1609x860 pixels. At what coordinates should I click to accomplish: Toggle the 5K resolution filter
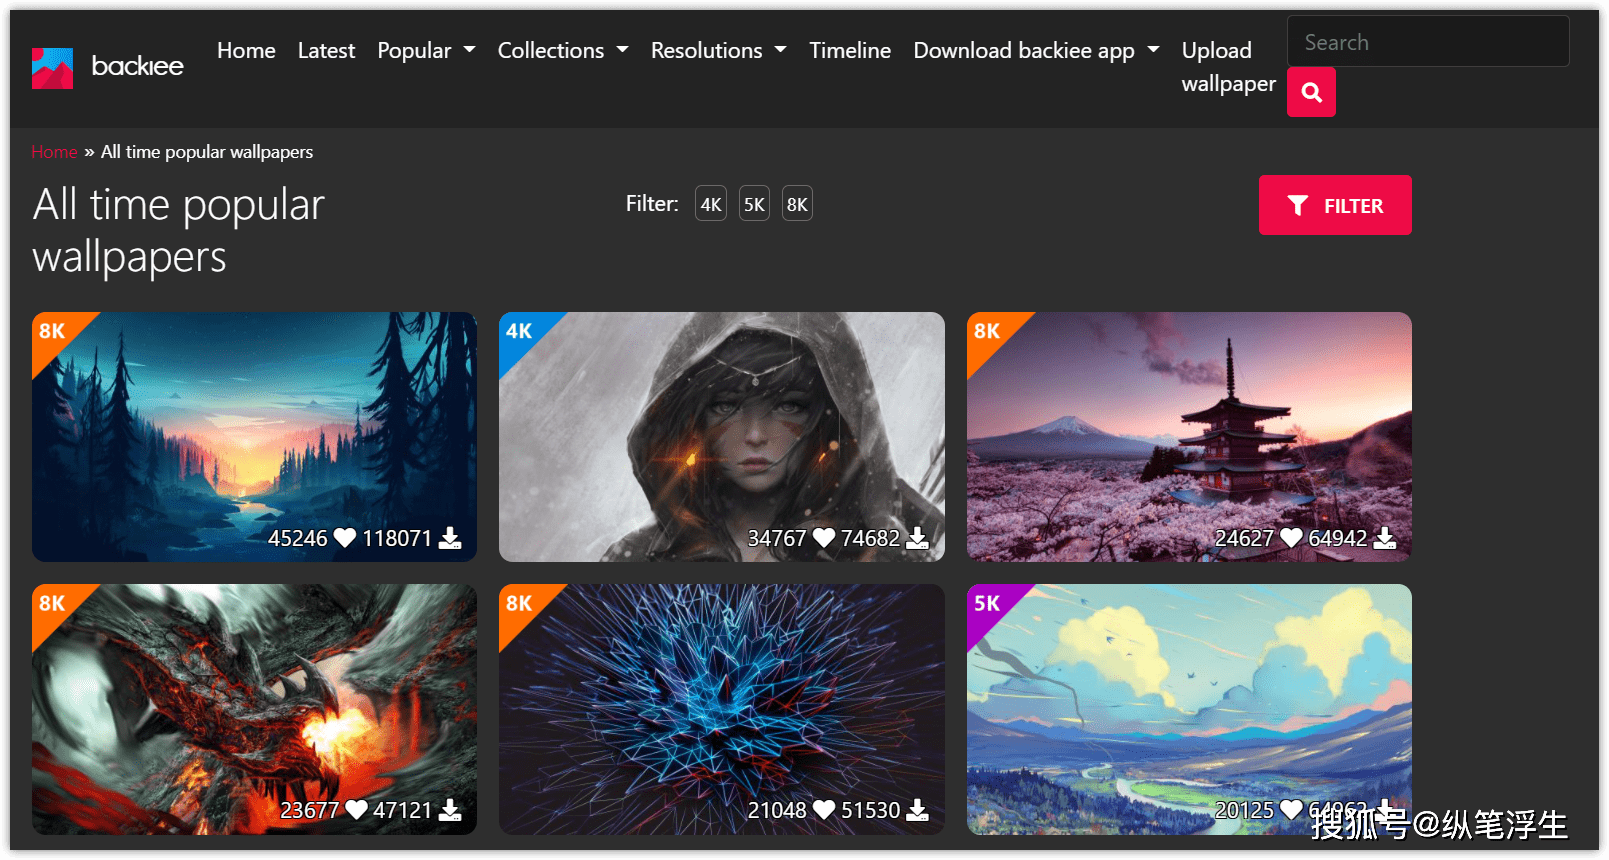point(754,204)
